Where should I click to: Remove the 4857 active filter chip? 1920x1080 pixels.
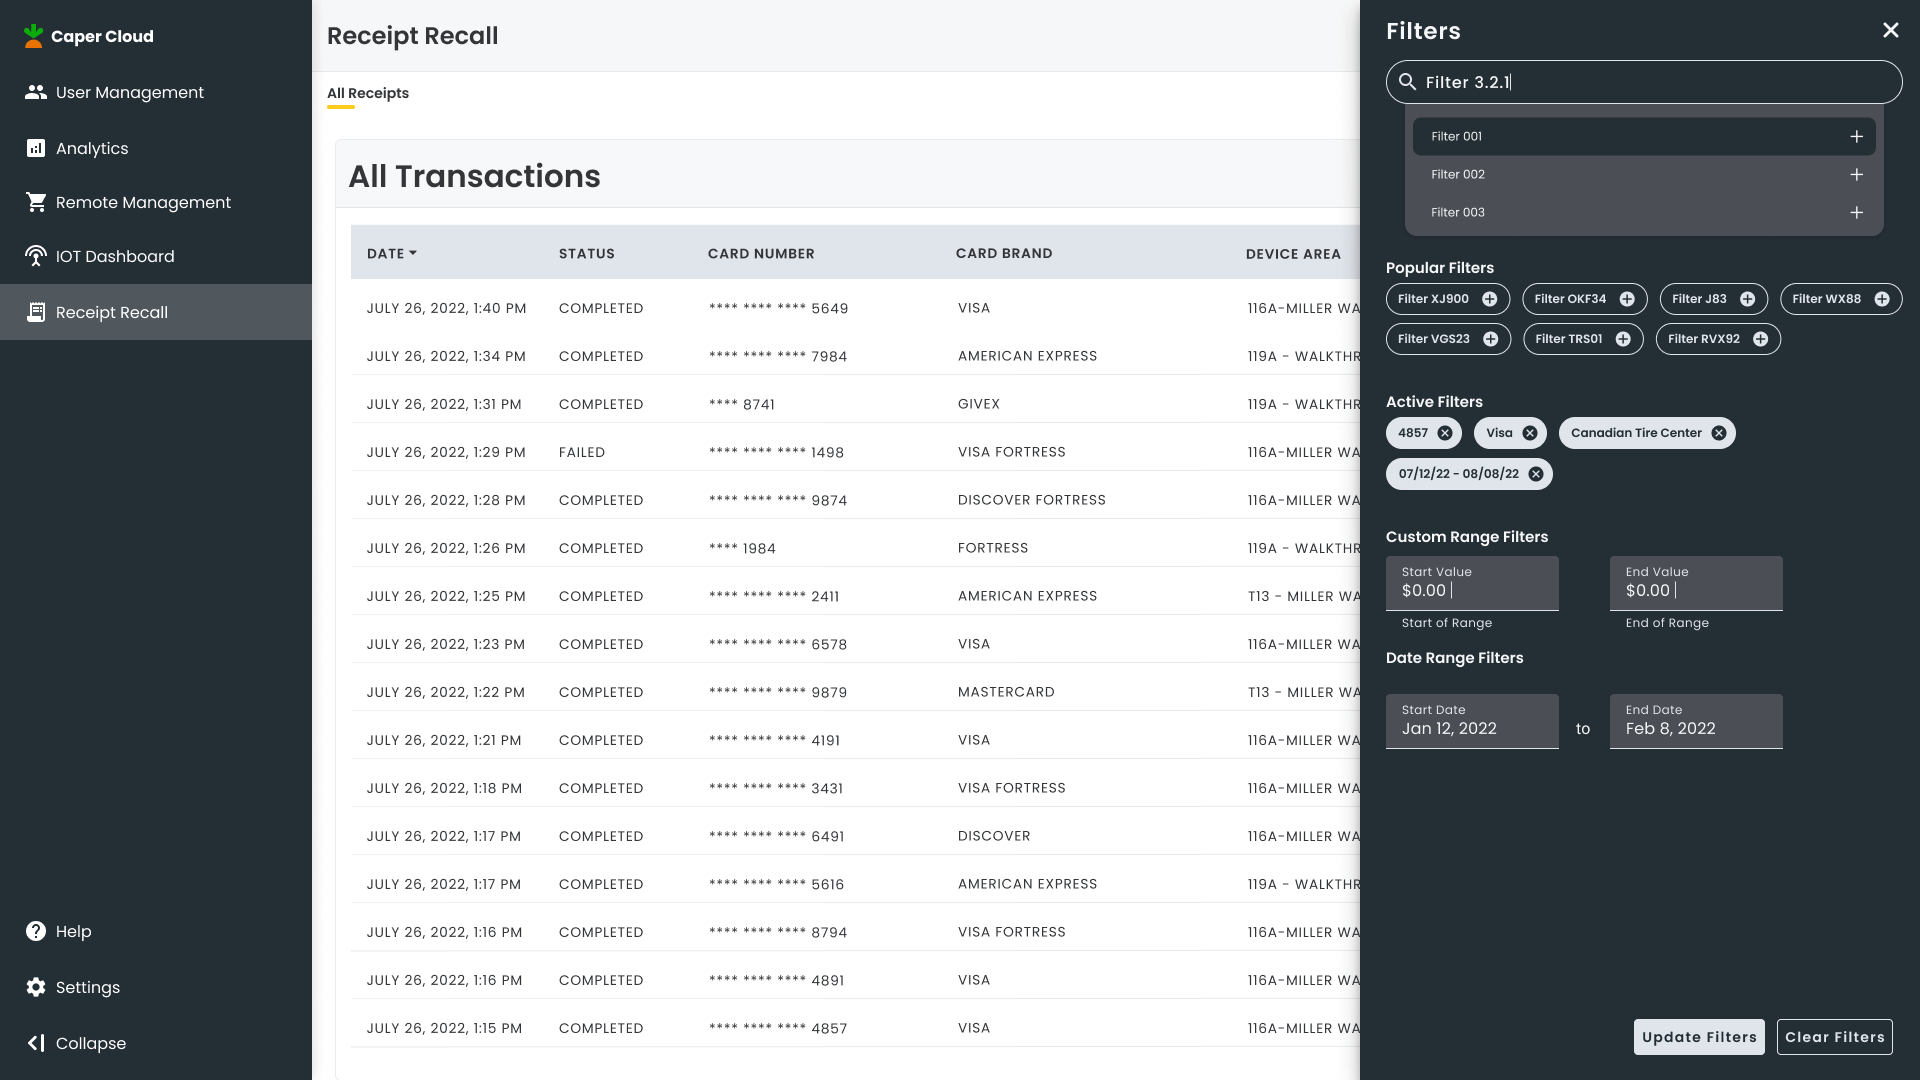pyautogui.click(x=1445, y=433)
